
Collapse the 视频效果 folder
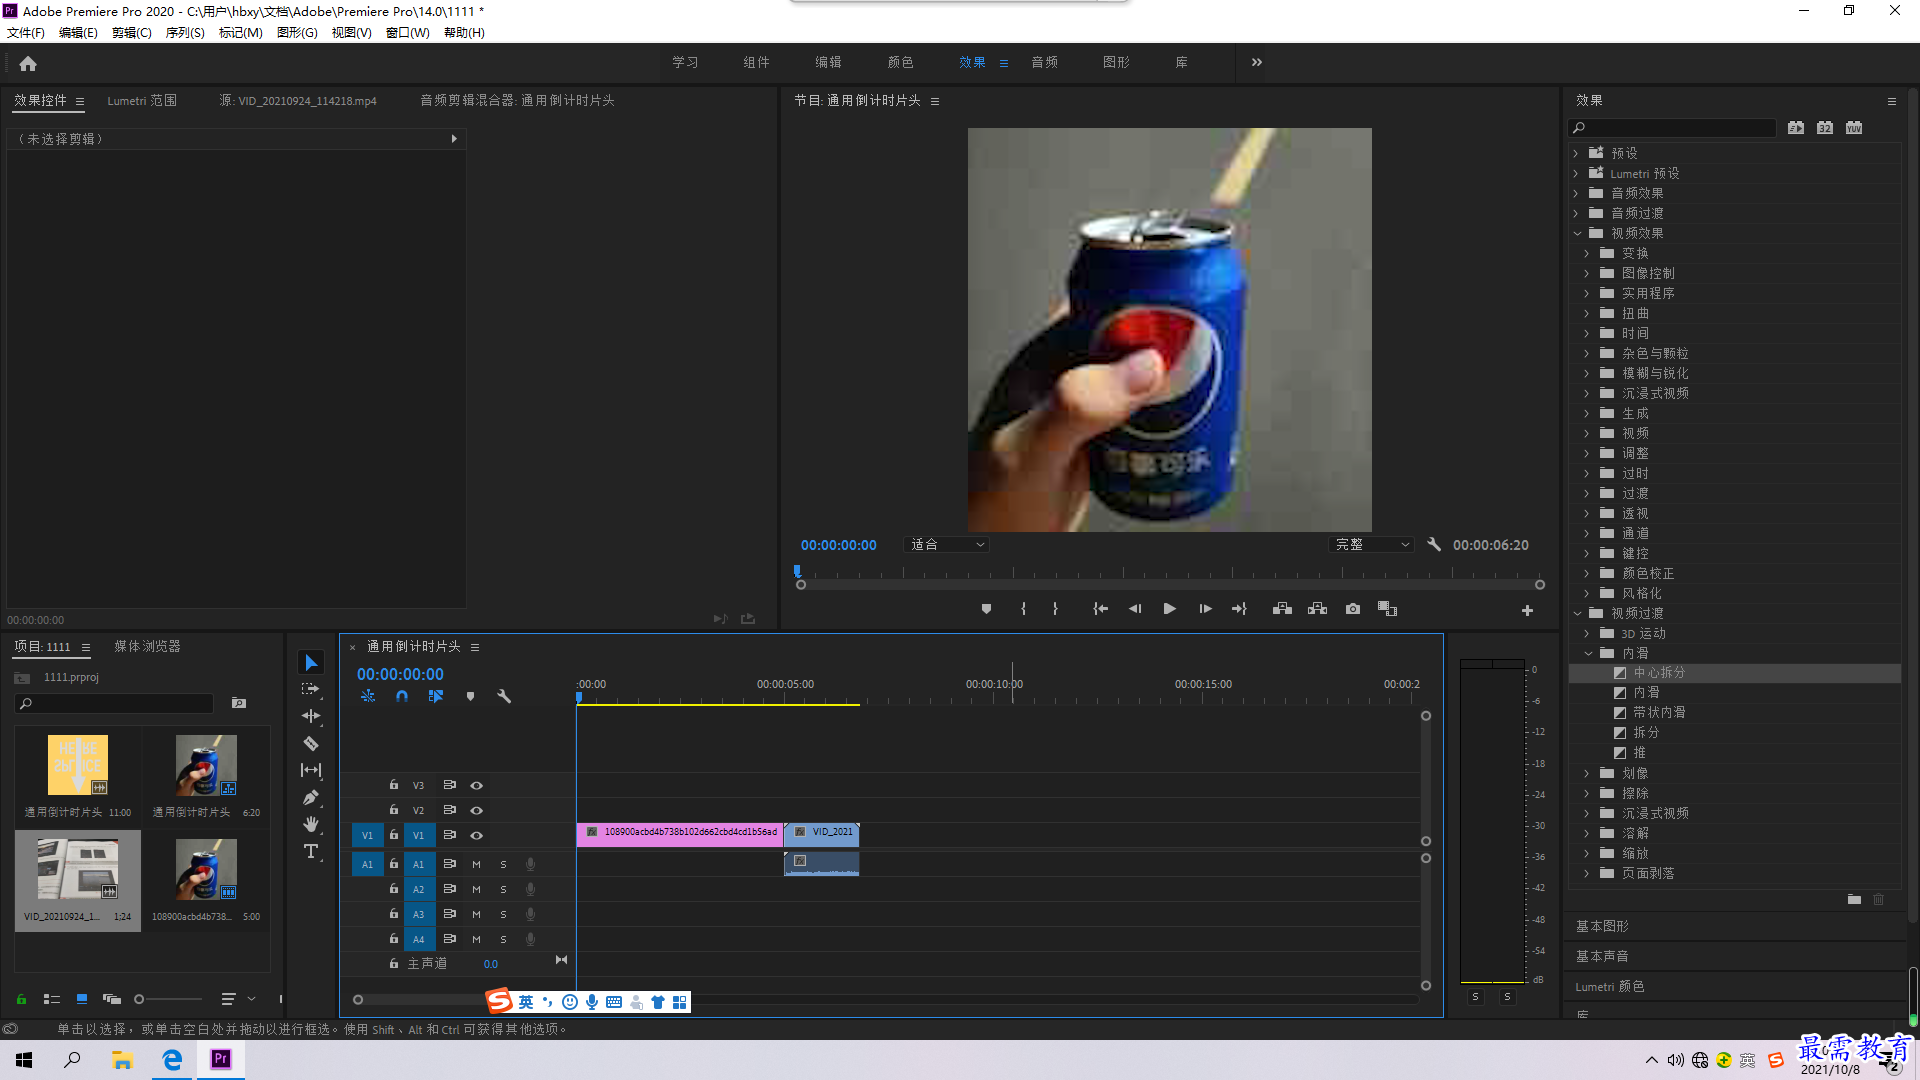tap(1577, 233)
